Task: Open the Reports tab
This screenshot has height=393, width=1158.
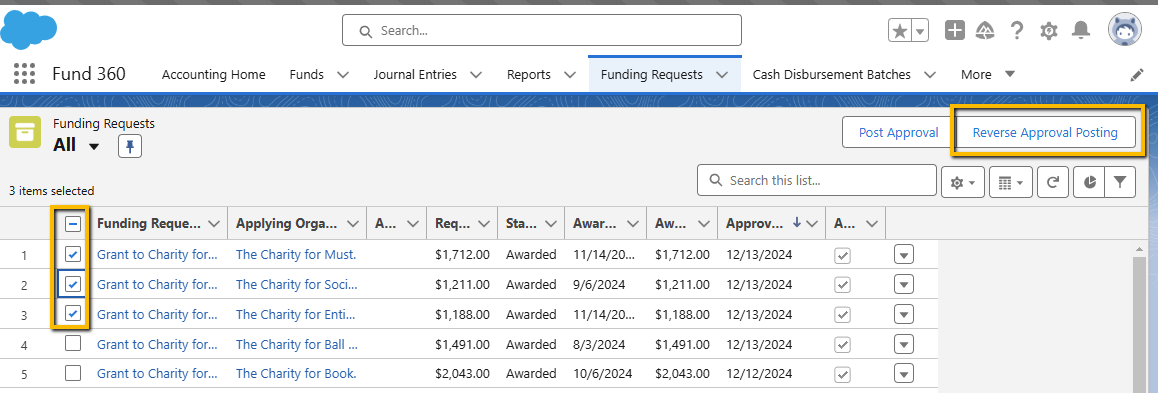Action: pos(529,75)
